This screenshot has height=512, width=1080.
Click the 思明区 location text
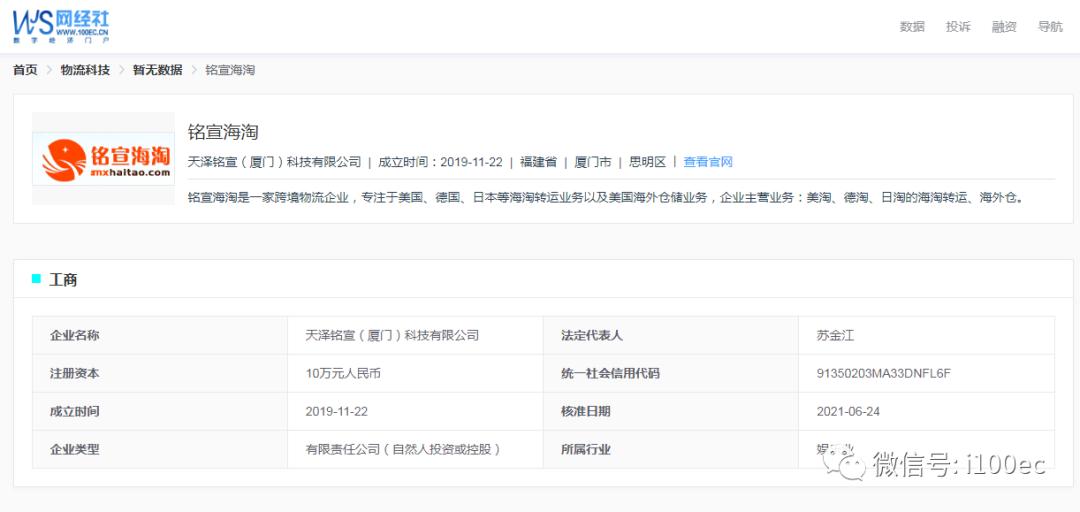647,162
